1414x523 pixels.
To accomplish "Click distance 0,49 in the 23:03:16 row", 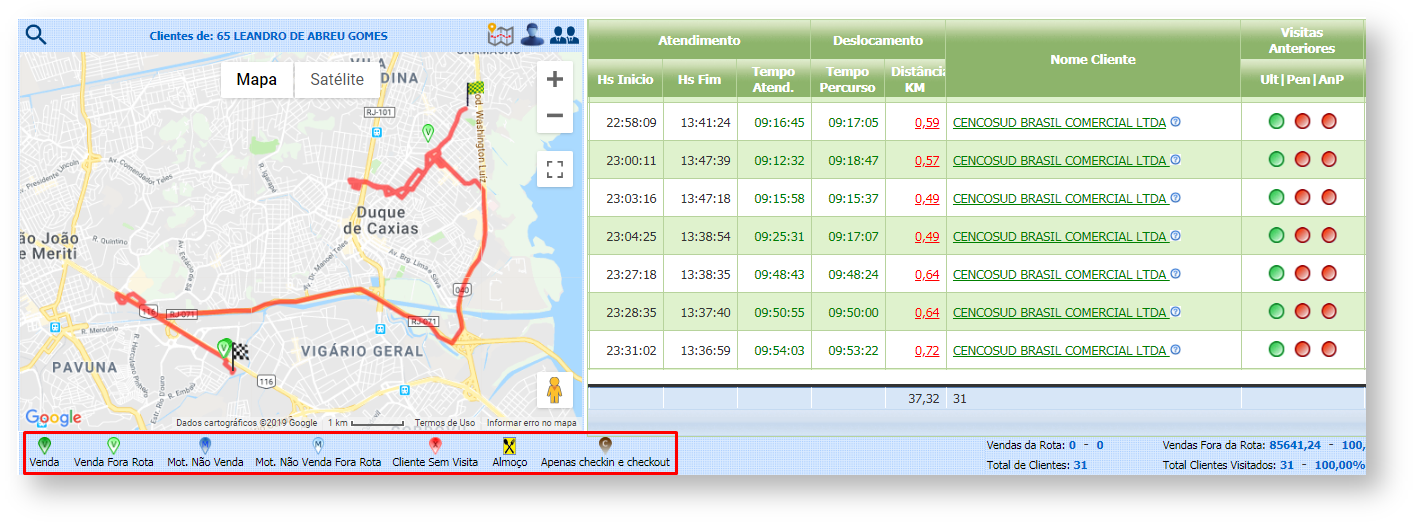I will (x=927, y=199).
